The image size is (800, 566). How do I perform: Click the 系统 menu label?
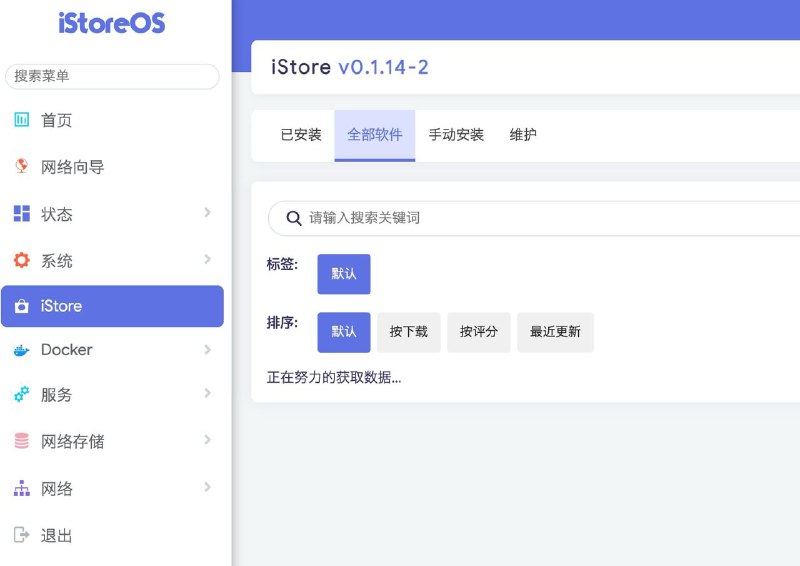click(x=57, y=261)
